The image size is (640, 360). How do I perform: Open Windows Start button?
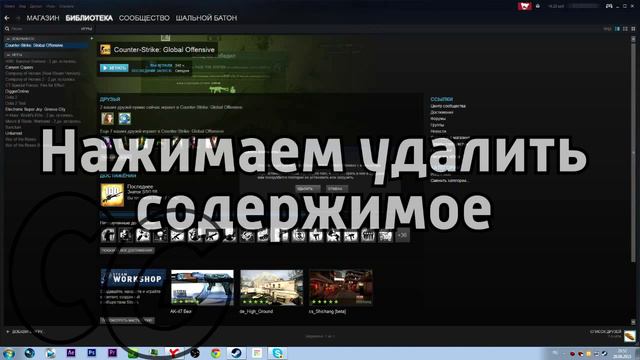tap(9, 353)
